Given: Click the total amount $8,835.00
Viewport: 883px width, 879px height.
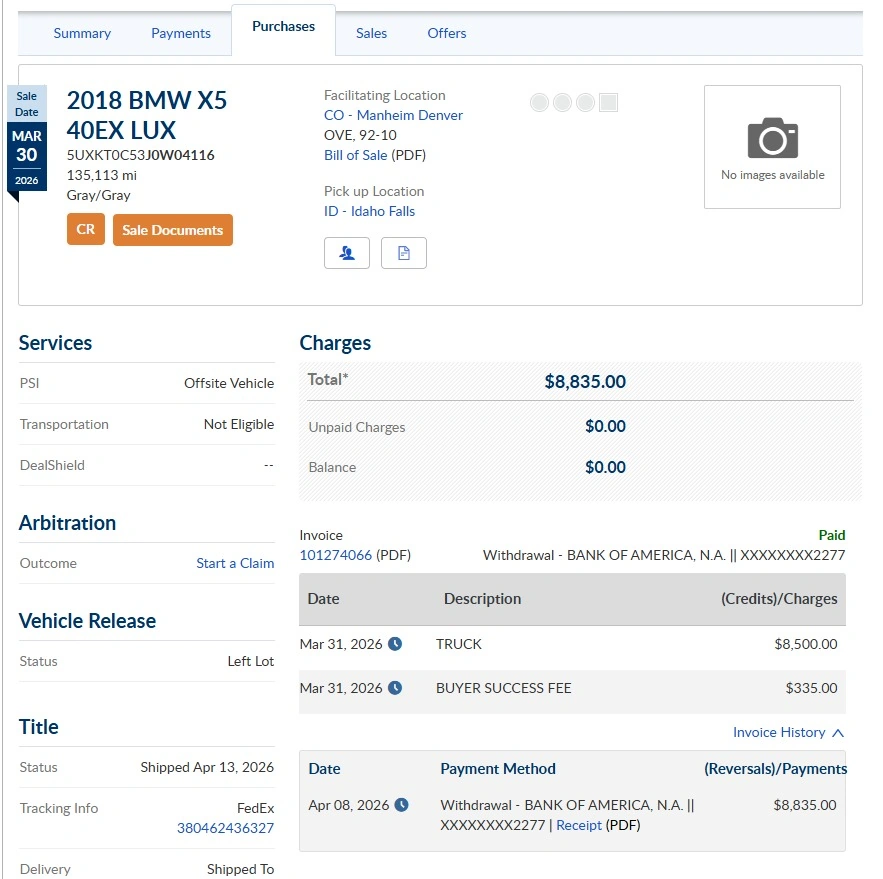Looking at the screenshot, I should (585, 381).
